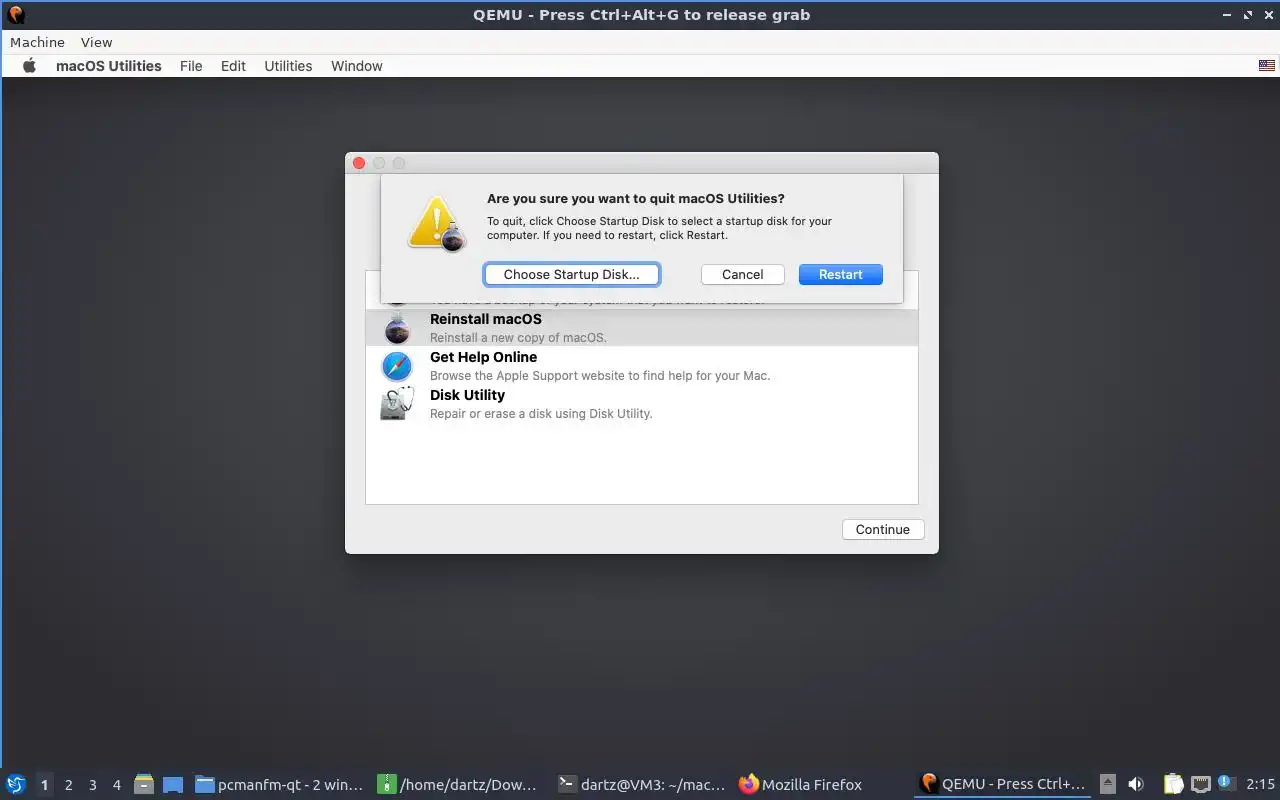Image resolution: width=1280 pixels, height=800 pixels.
Task: Click the Reinstall macOS disc icon
Action: point(397,328)
